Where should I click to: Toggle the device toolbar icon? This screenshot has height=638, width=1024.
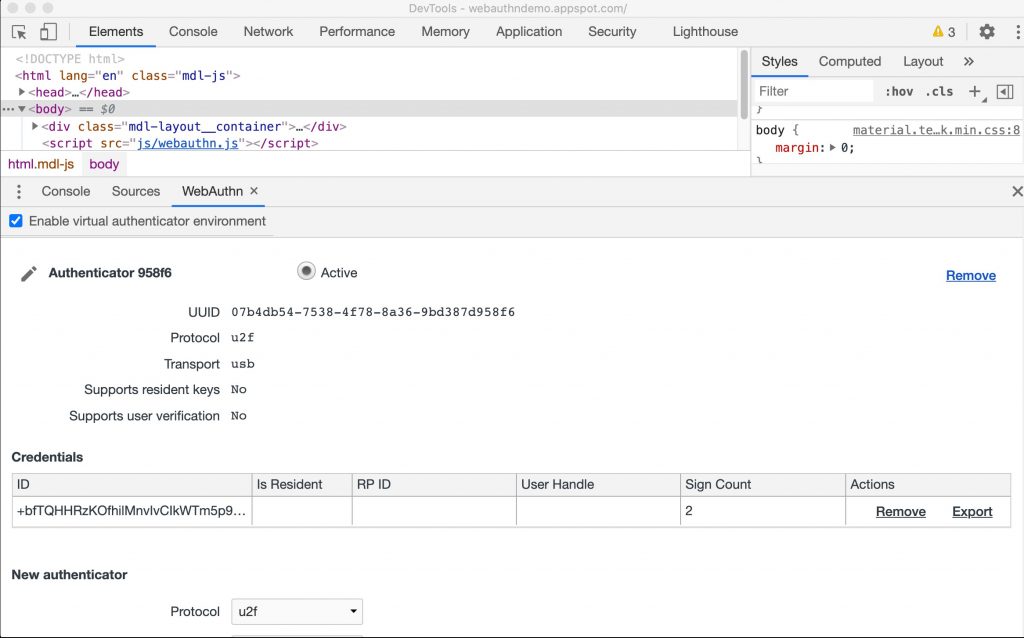tap(48, 31)
